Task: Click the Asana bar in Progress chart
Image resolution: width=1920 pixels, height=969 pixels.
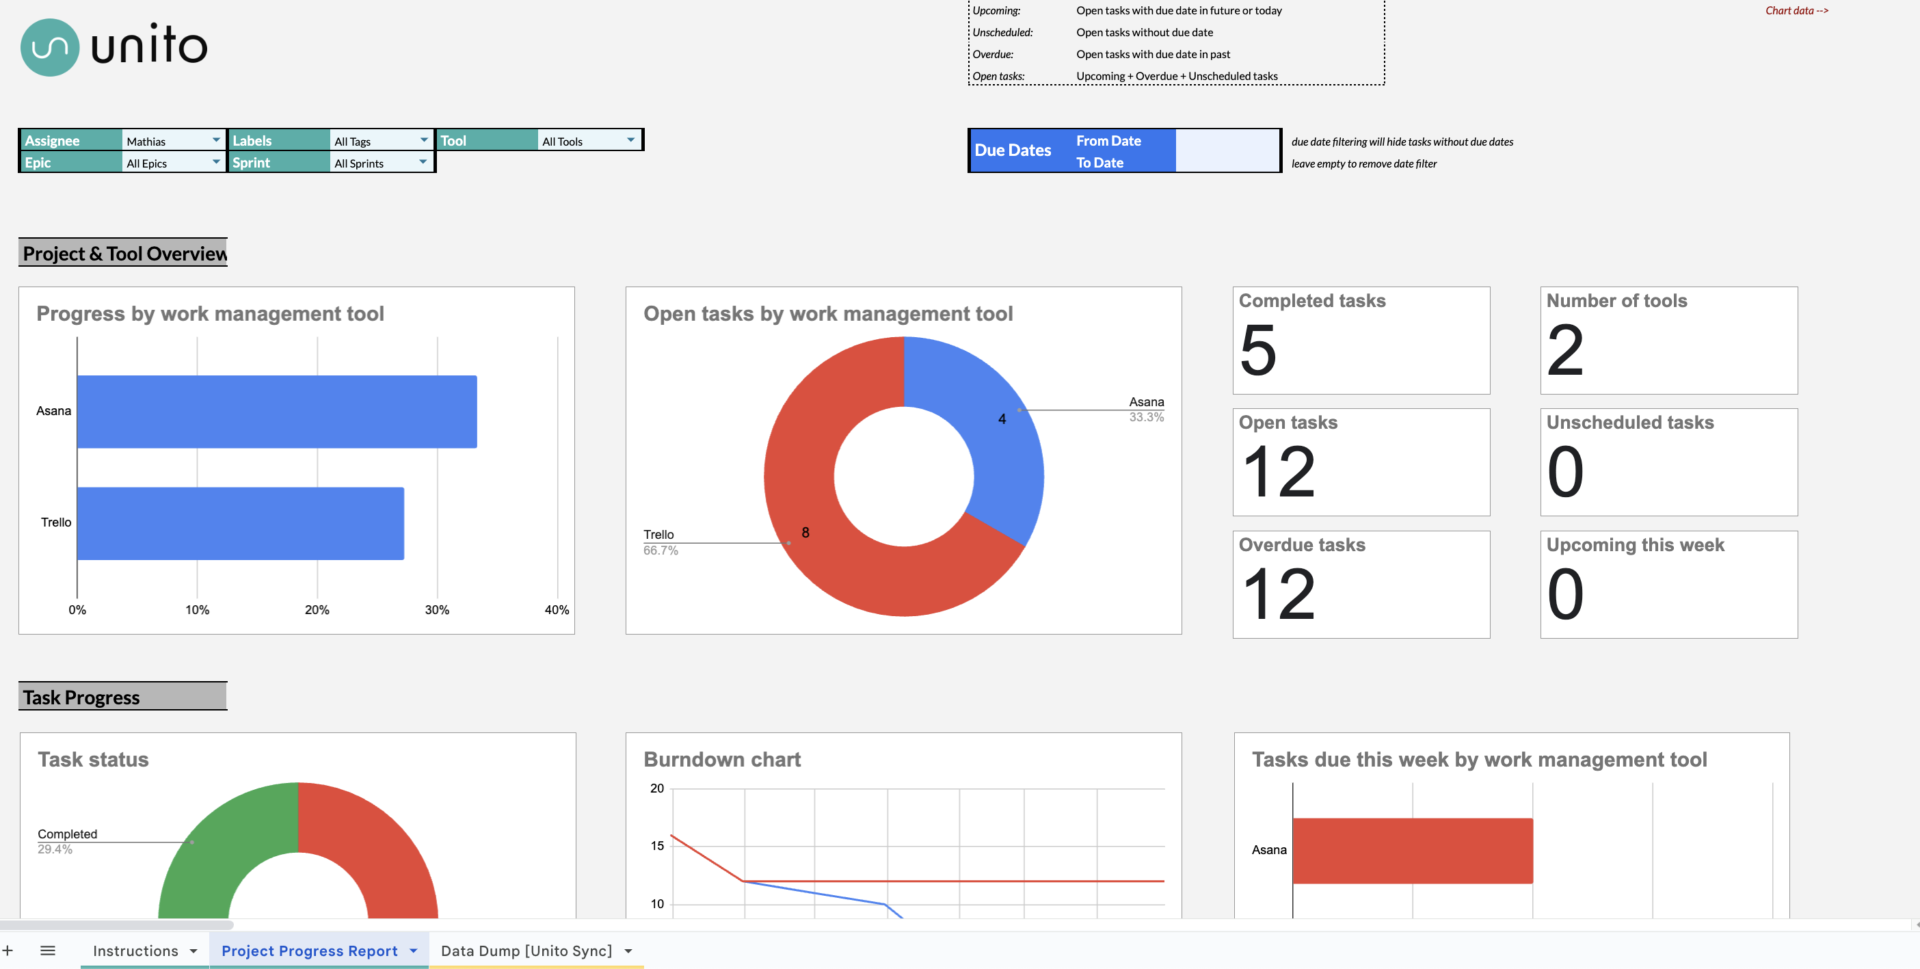Action: (277, 411)
